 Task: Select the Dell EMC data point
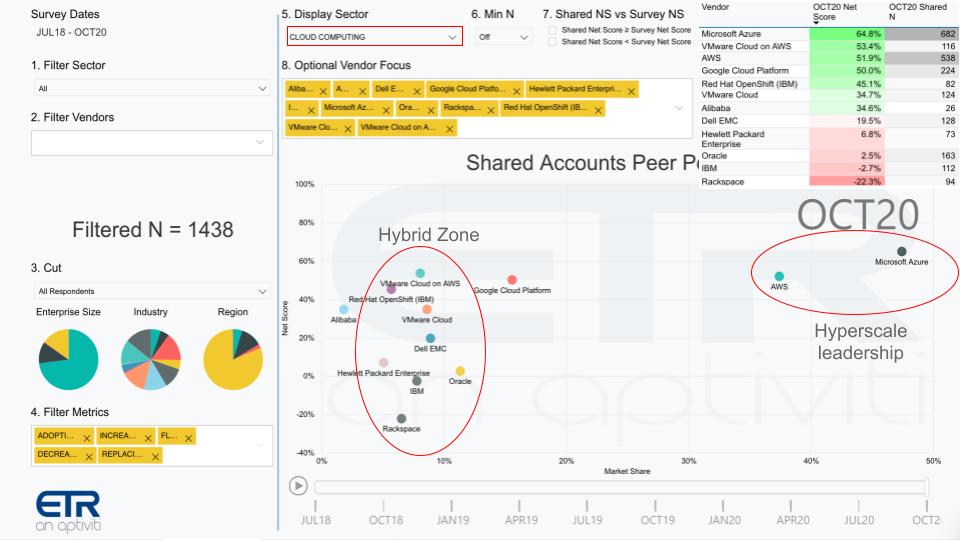coord(430,338)
